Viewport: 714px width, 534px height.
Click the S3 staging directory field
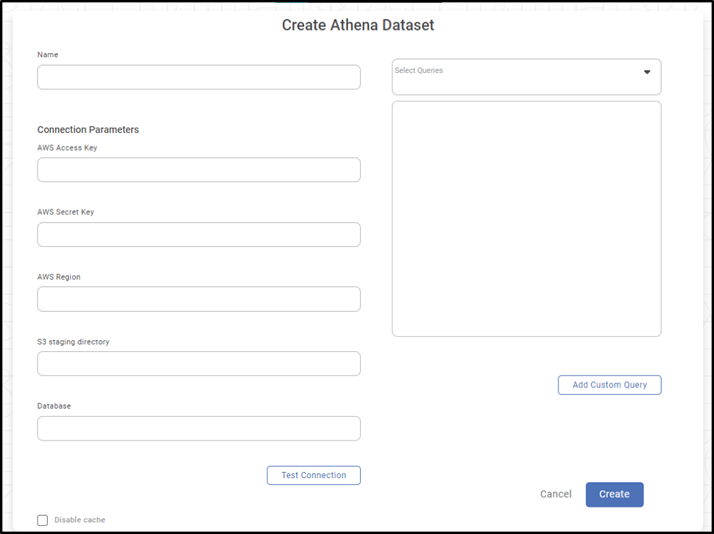pyautogui.click(x=199, y=363)
